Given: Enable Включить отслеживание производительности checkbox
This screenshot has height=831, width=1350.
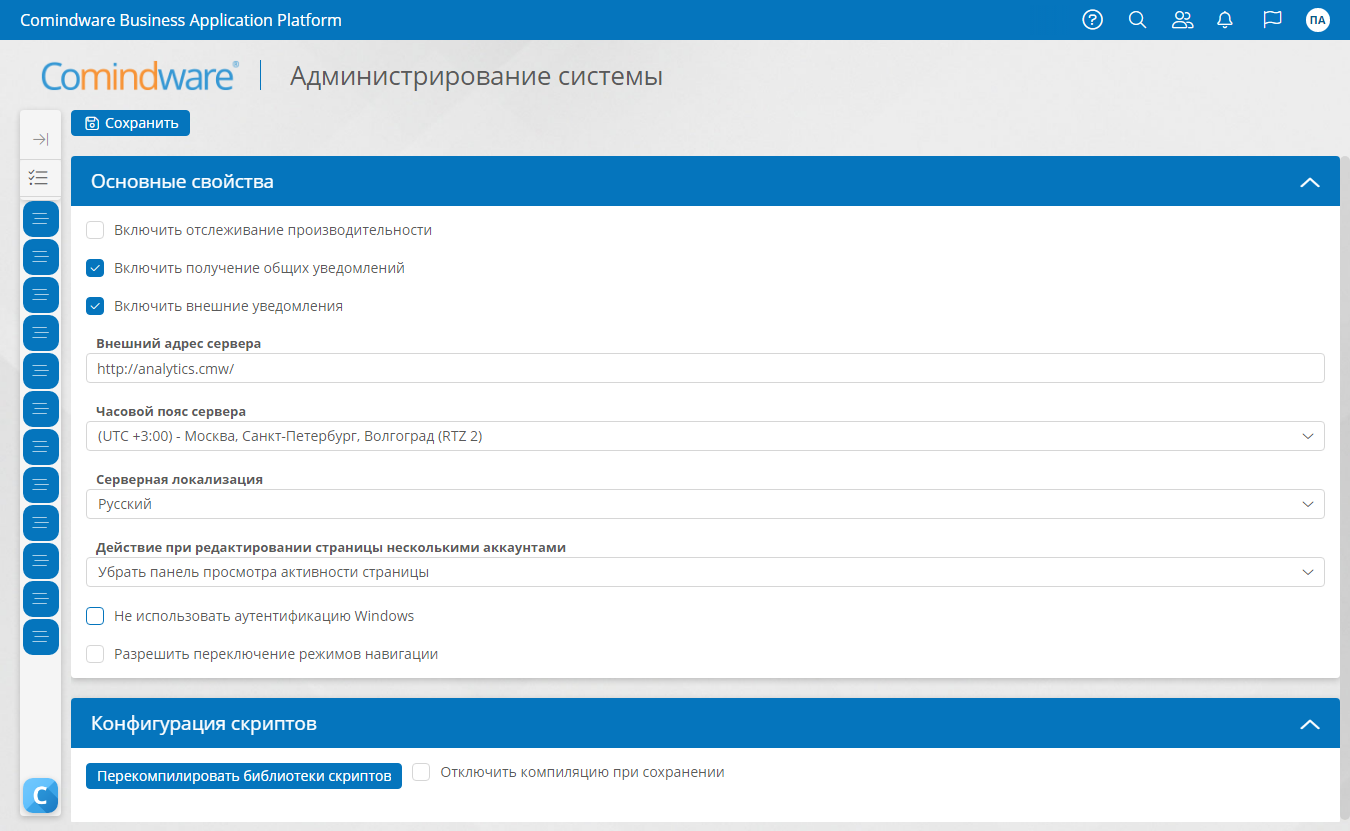Looking at the screenshot, I should 95,230.
